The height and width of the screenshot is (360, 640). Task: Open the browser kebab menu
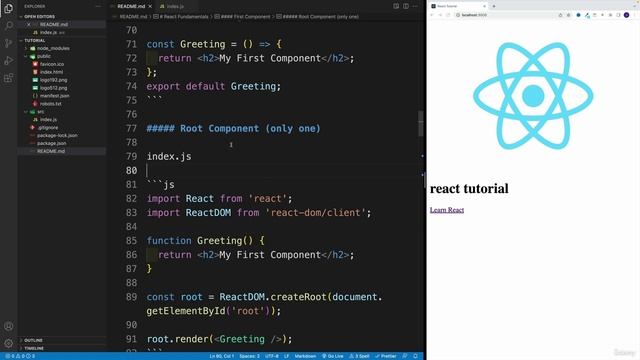click(x=635, y=15)
